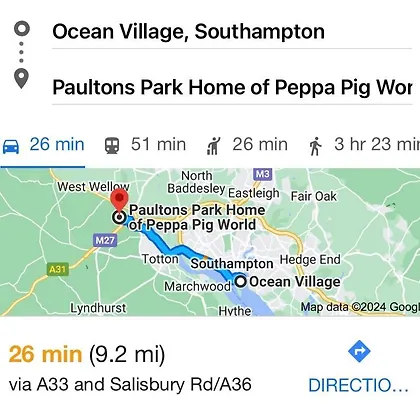Click the Southampton city label on map
The height and width of the screenshot is (420, 420).
tap(232, 264)
